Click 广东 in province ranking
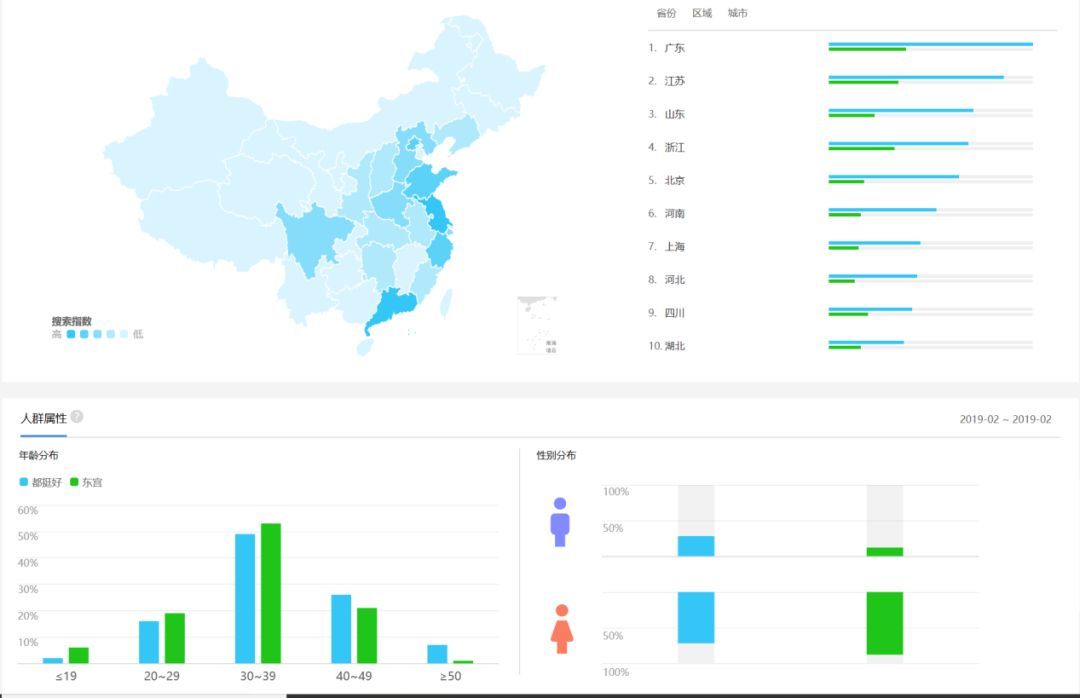 (x=674, y=48)
